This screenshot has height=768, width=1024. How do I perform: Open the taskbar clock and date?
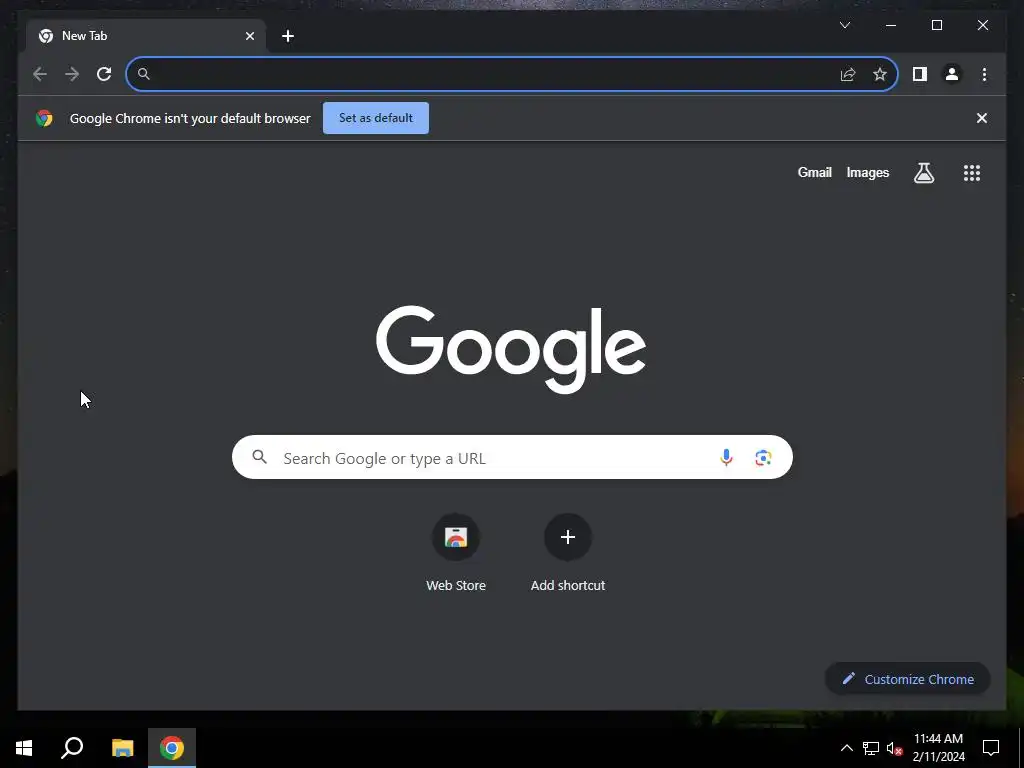[938, 748]
